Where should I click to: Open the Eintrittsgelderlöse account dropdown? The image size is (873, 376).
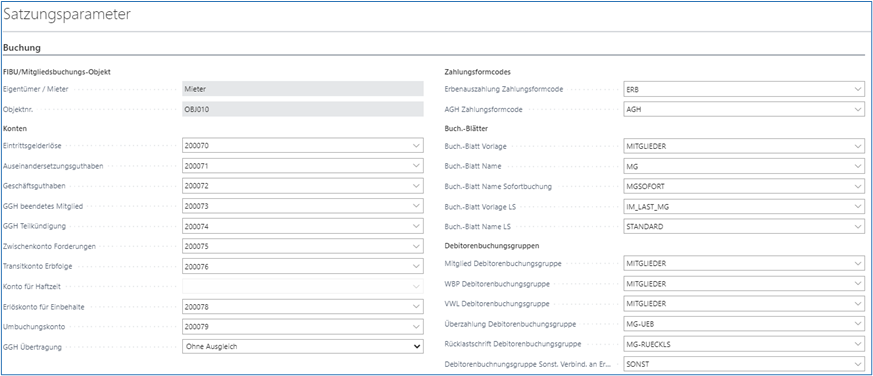click(415, 145)
